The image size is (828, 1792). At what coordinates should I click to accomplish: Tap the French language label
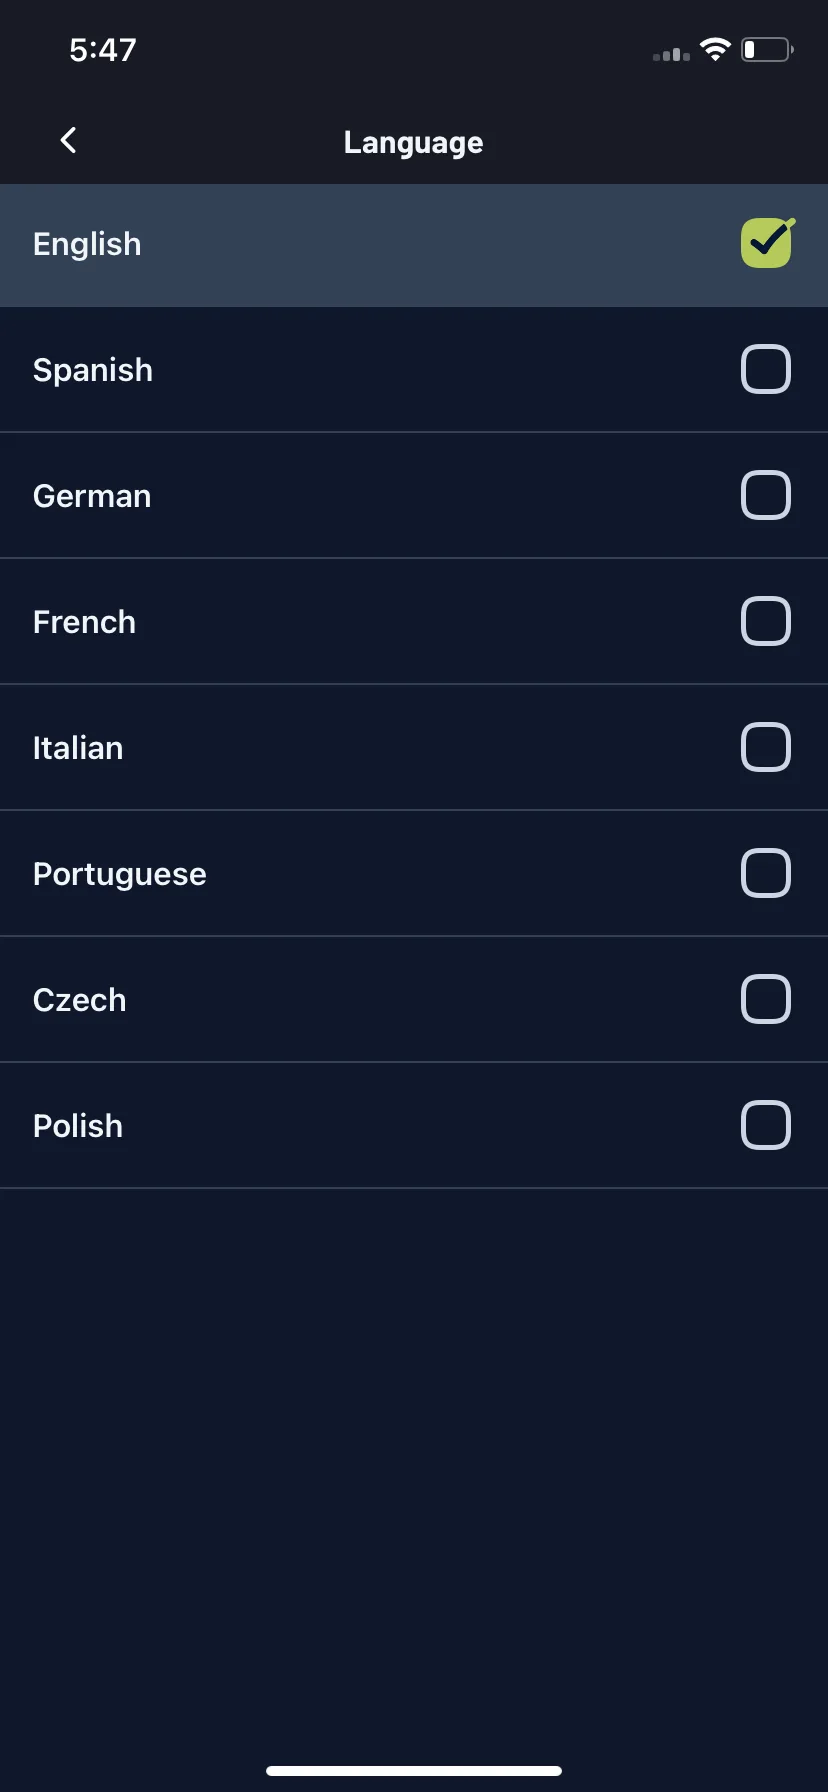pos(84,622)
